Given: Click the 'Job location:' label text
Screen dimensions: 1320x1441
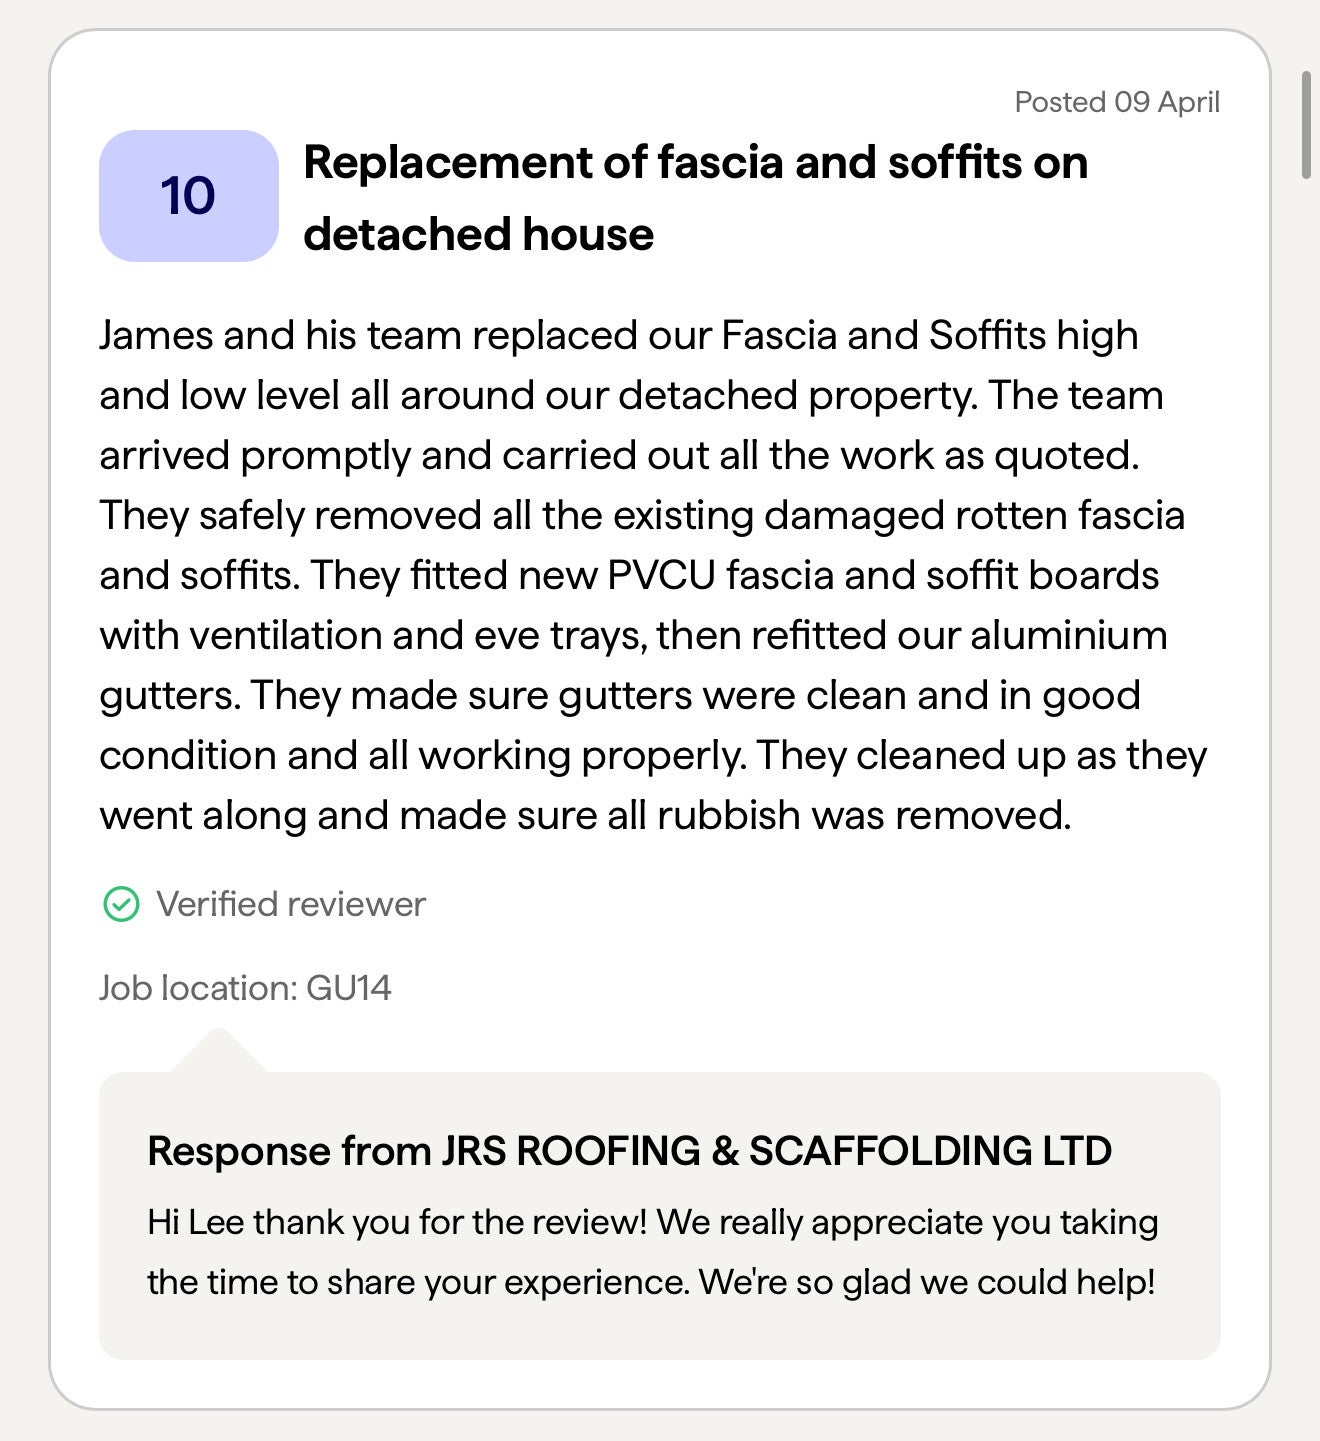Looking at the screenshot, I should (x=198, y=988).
